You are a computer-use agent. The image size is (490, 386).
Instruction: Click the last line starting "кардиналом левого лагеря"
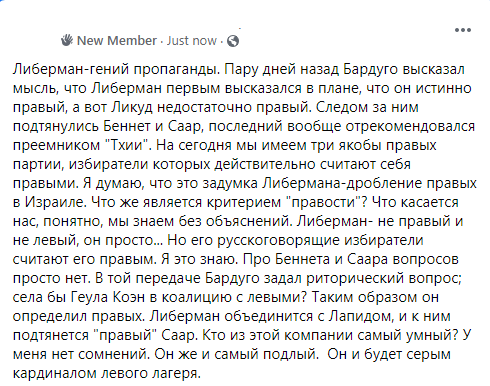107,373
